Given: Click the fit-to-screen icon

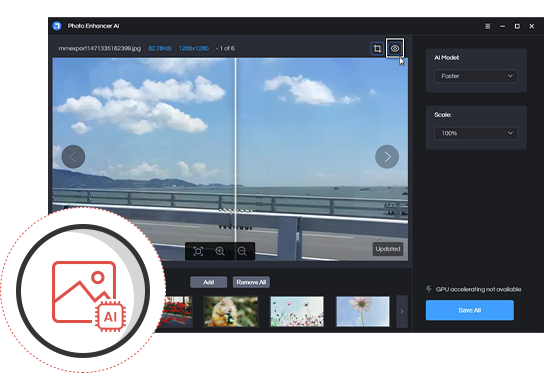Looking at the screenshot, I should click(198, 251).
